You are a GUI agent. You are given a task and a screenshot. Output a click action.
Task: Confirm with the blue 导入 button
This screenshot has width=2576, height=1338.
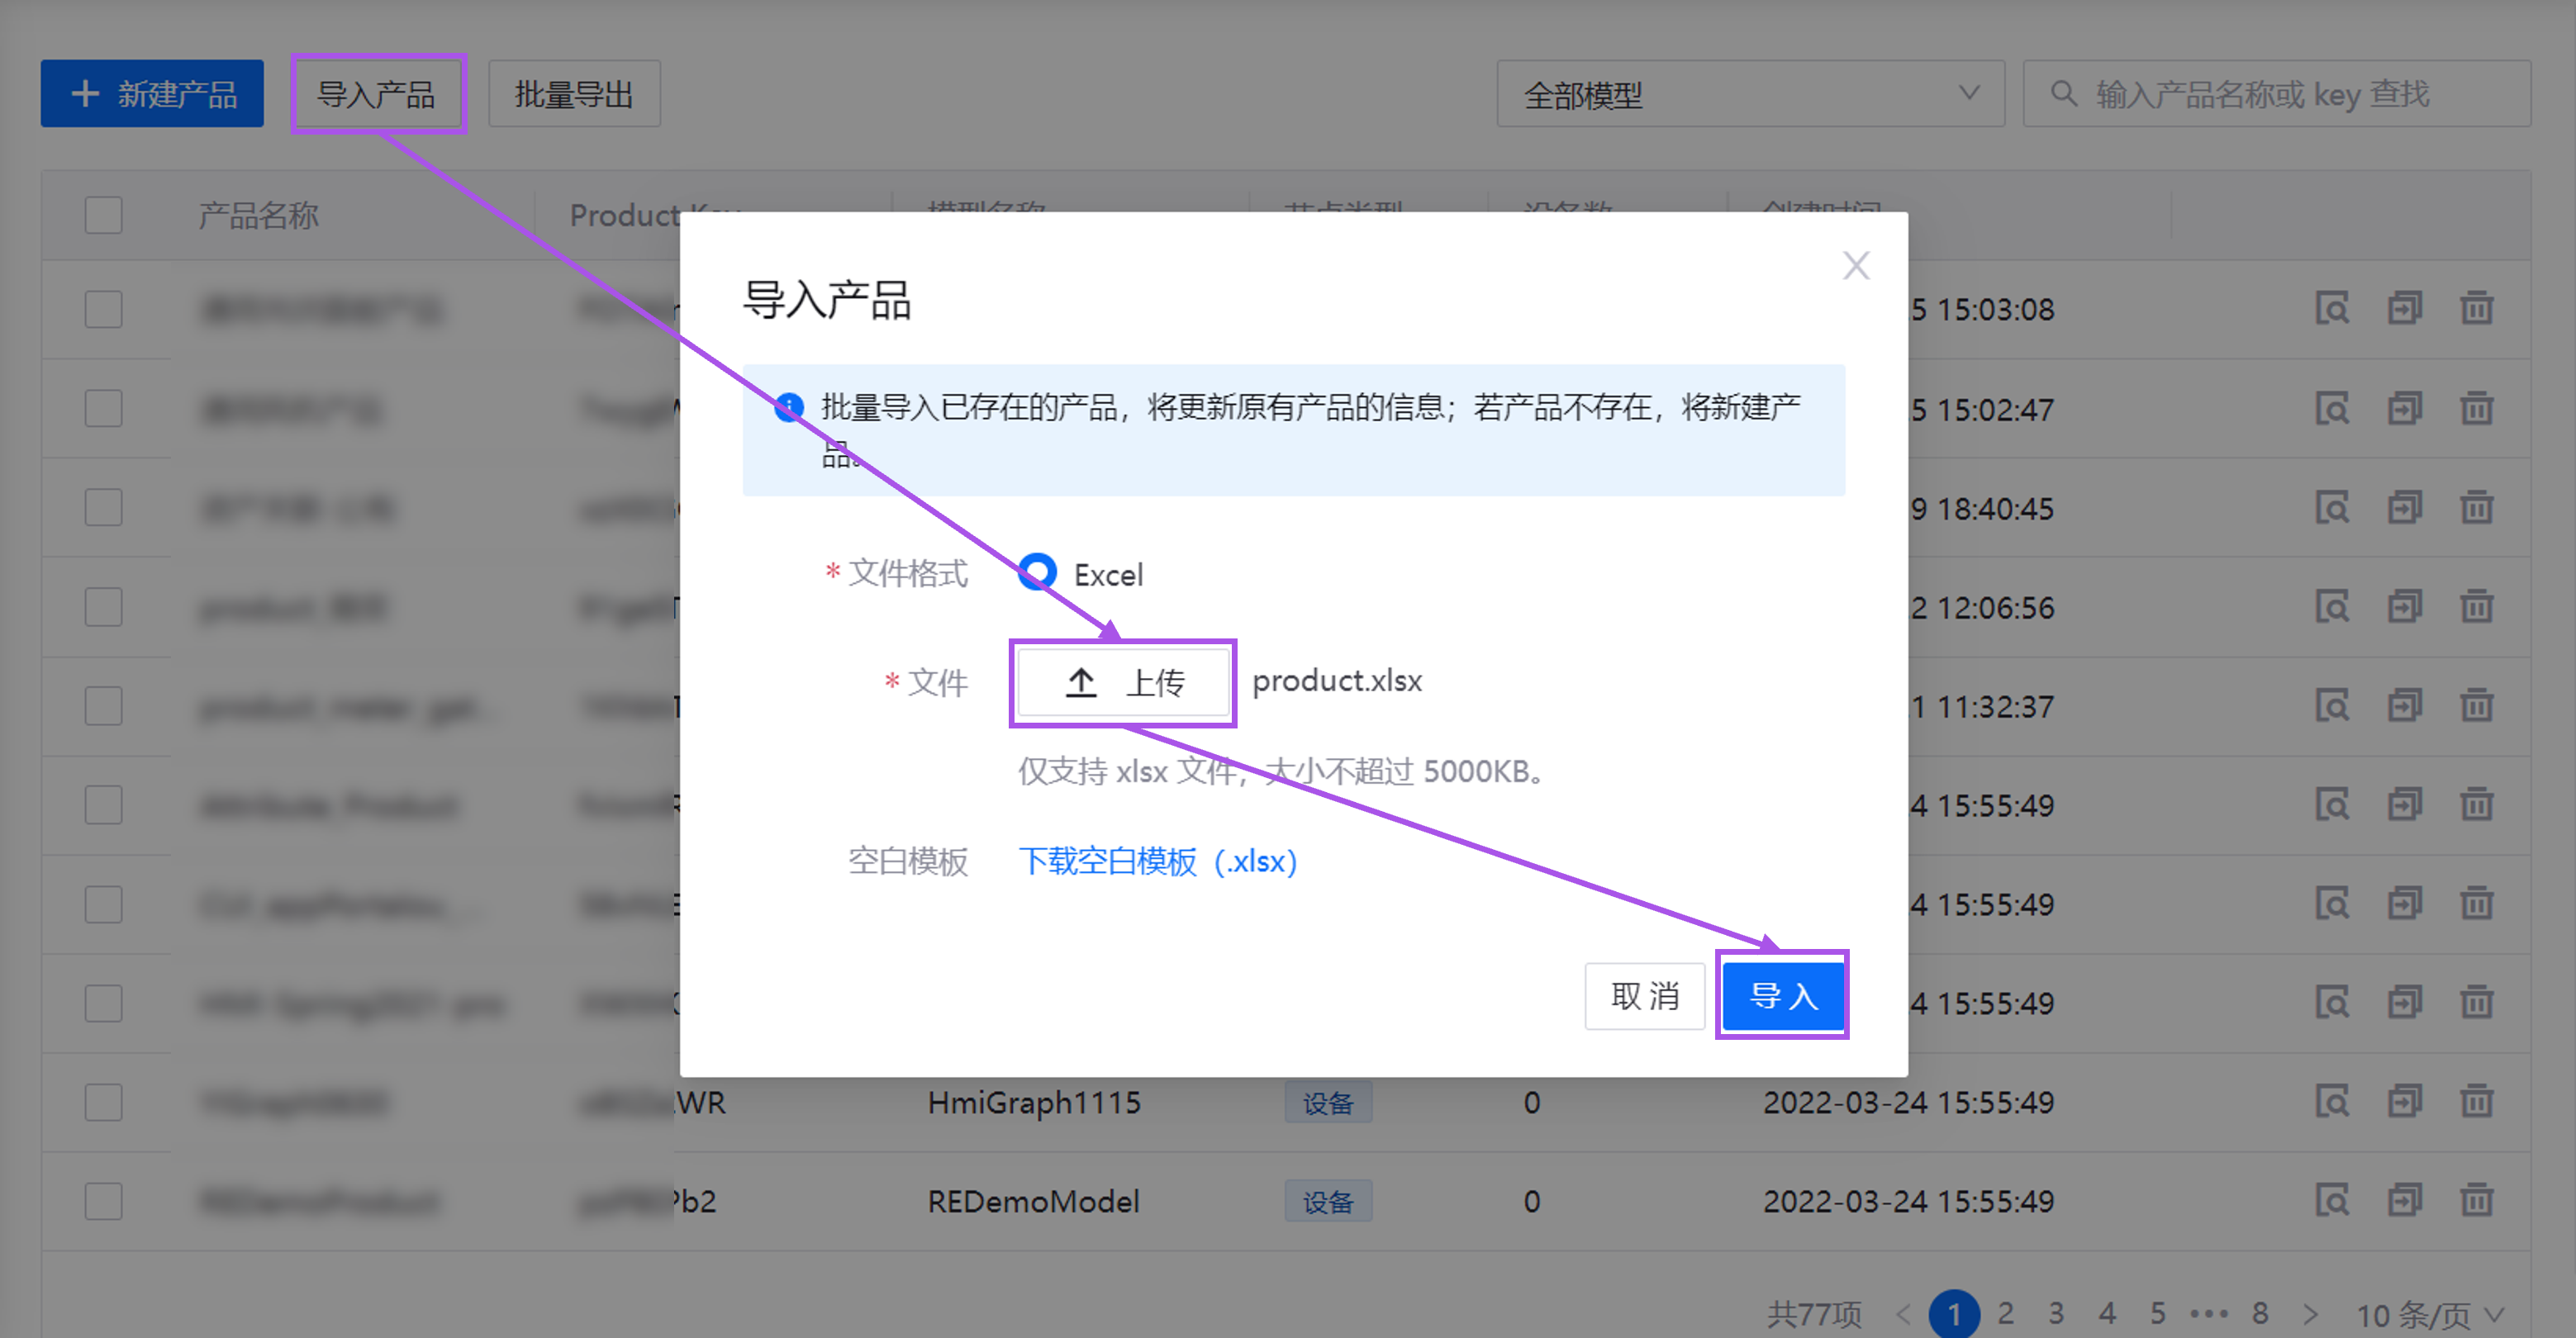point(1782,996)
